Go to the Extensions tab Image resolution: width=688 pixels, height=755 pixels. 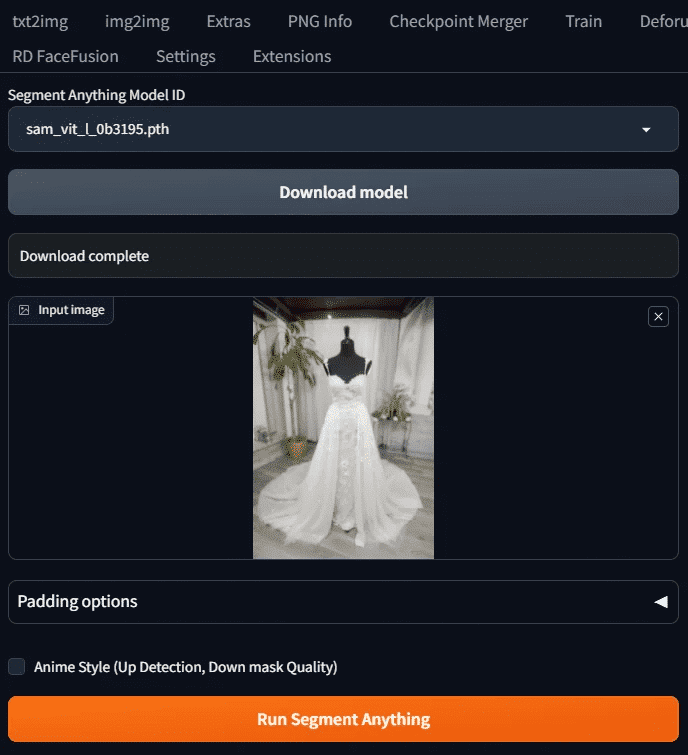pos(292,56)
